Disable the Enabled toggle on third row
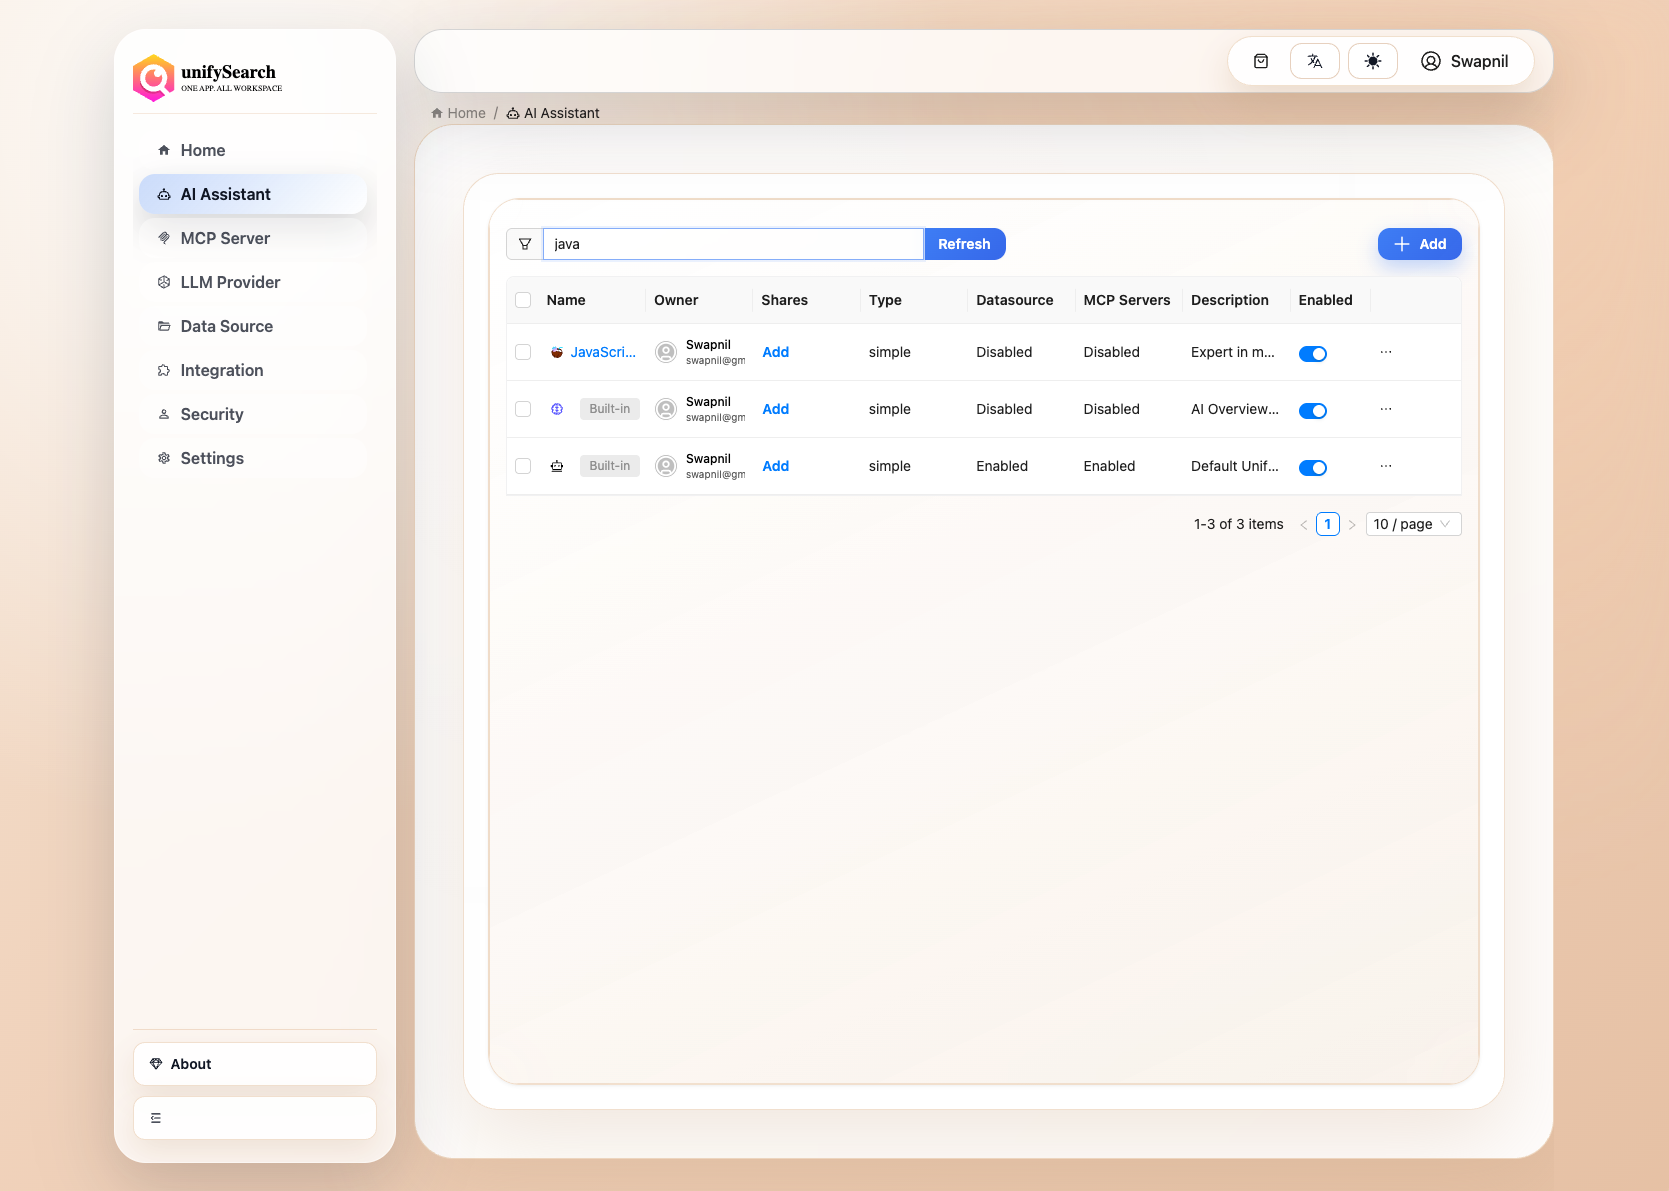 [x=1313, y=467]
